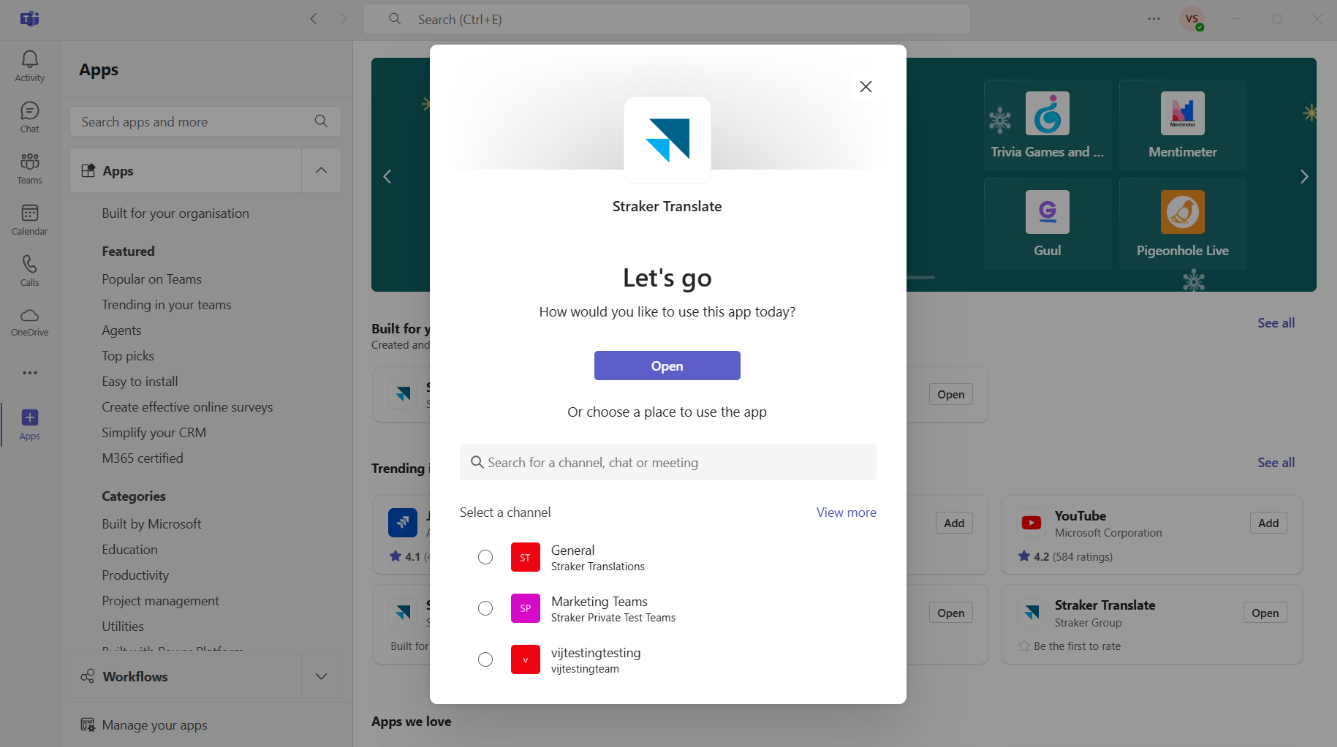Click the SP avatar for Marketing Teams
The width and height of the screenshot is (1337, 747).
click(525, 608)
